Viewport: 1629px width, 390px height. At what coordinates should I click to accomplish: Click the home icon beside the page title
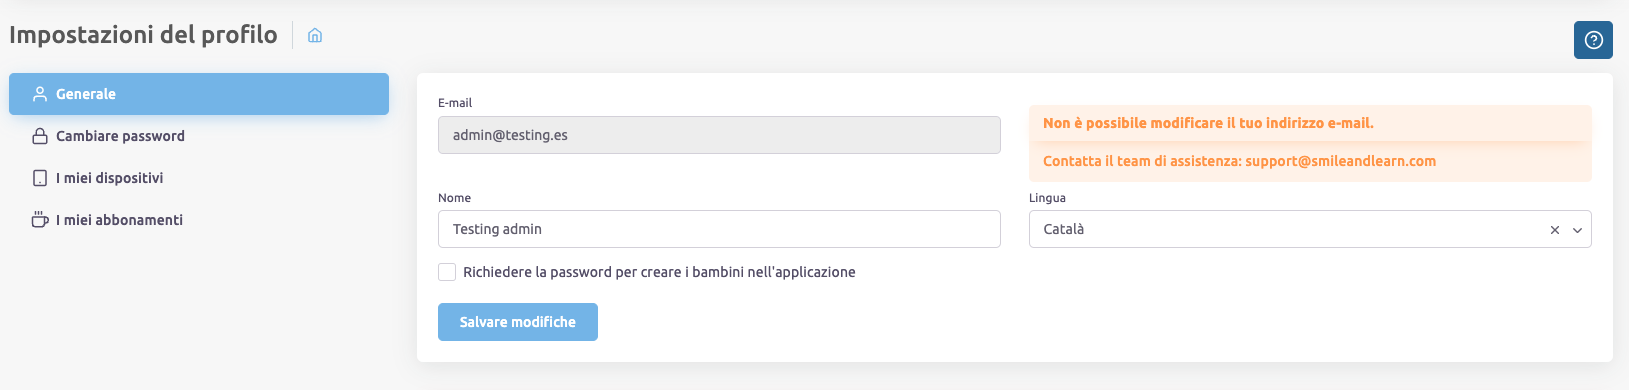[315, 36]
